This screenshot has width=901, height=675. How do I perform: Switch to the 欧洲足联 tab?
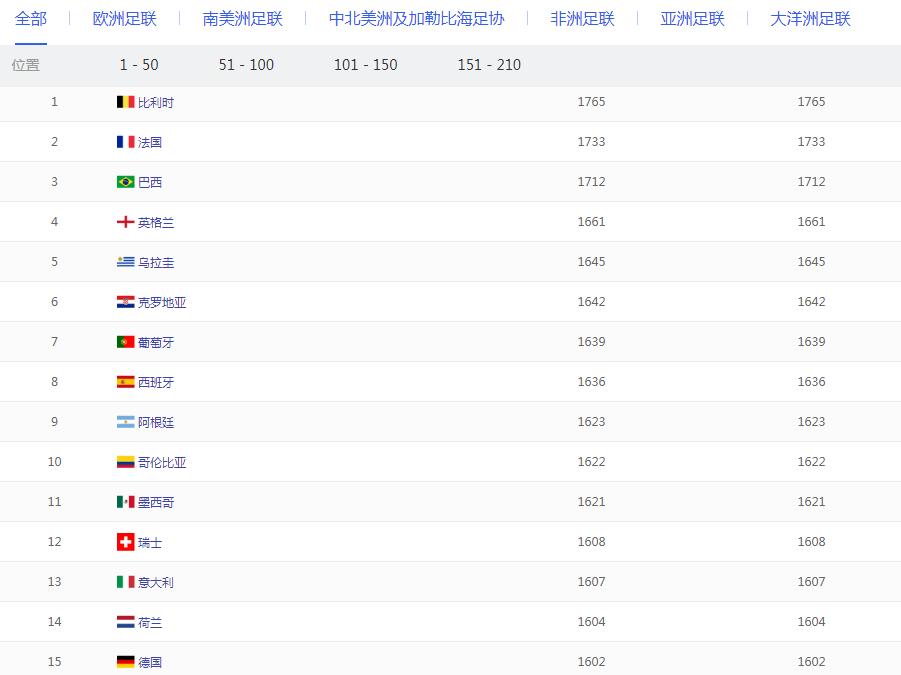tap(125, 19)
